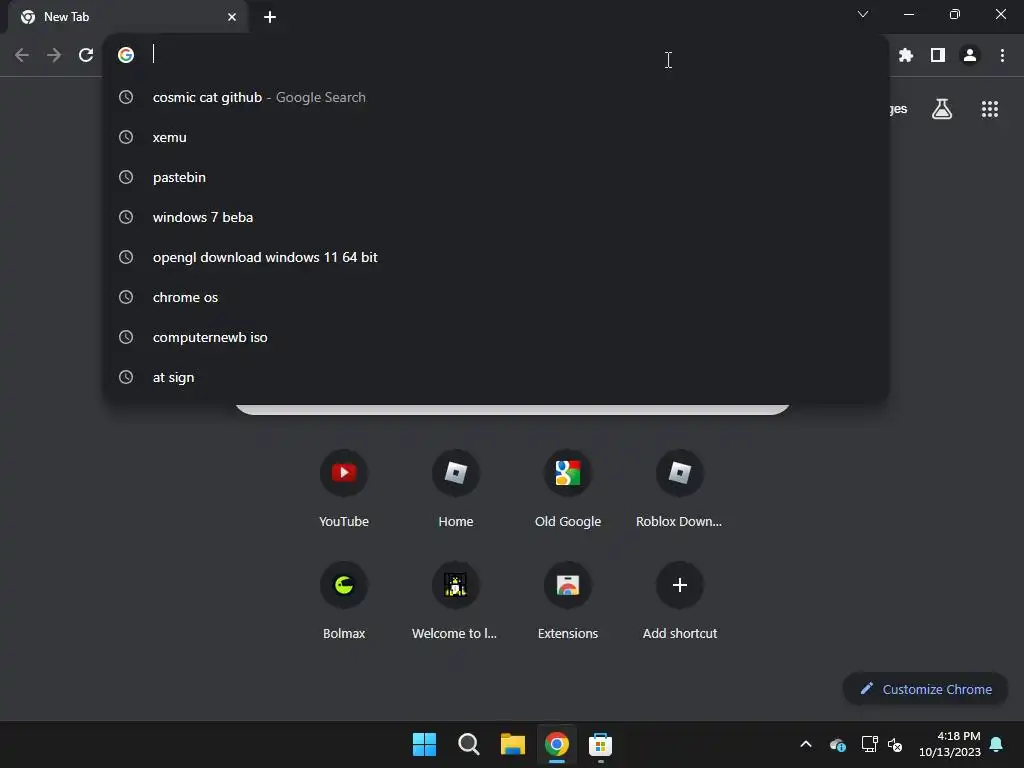Open the profile avatar menu
Image resolution: width=1024 pixels, height=768 pixels.
point(970,56)
